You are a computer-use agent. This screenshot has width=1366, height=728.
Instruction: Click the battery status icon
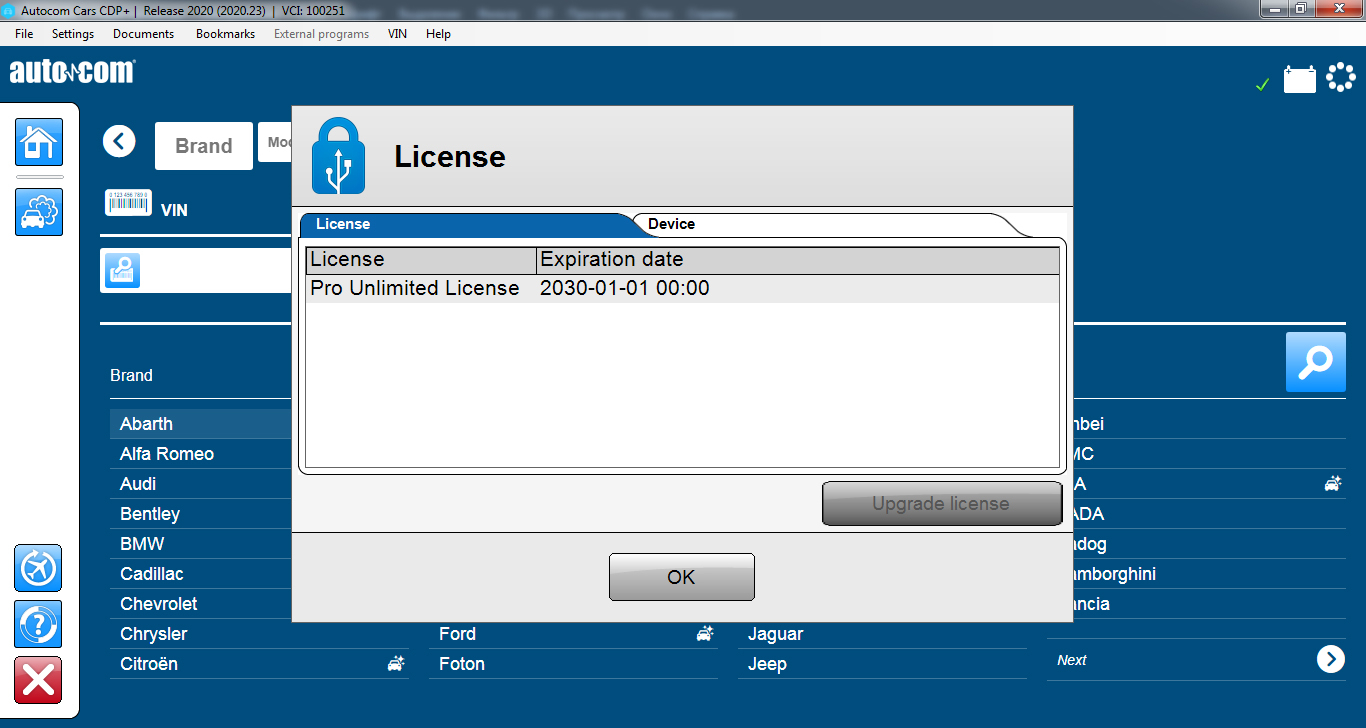1300,79
